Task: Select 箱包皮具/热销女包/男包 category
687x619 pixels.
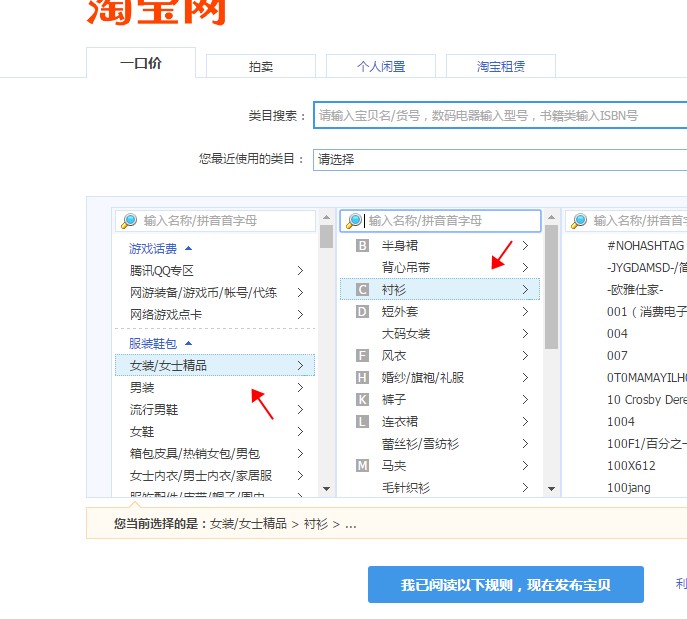Action: click(215, 453)
